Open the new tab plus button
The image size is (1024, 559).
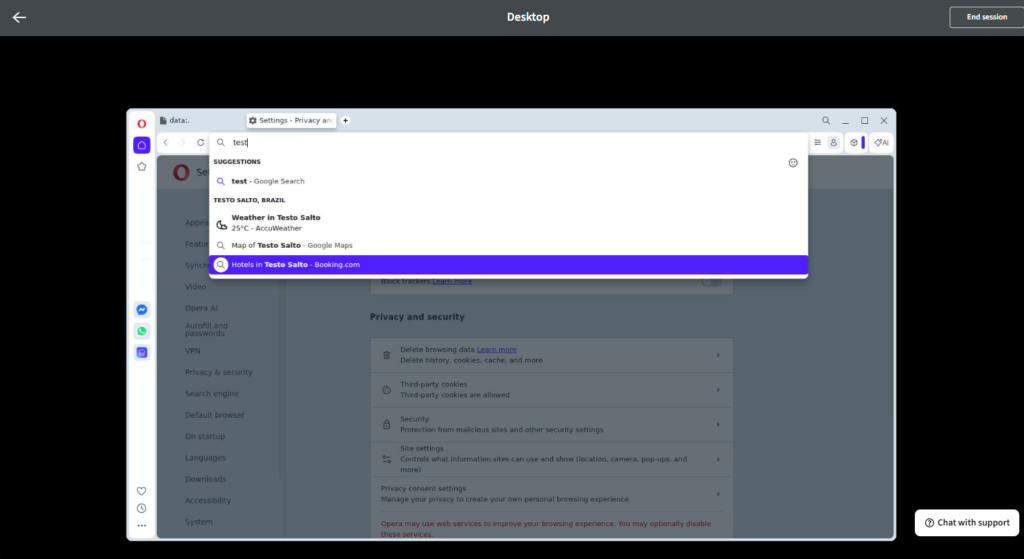coord(346,120)
